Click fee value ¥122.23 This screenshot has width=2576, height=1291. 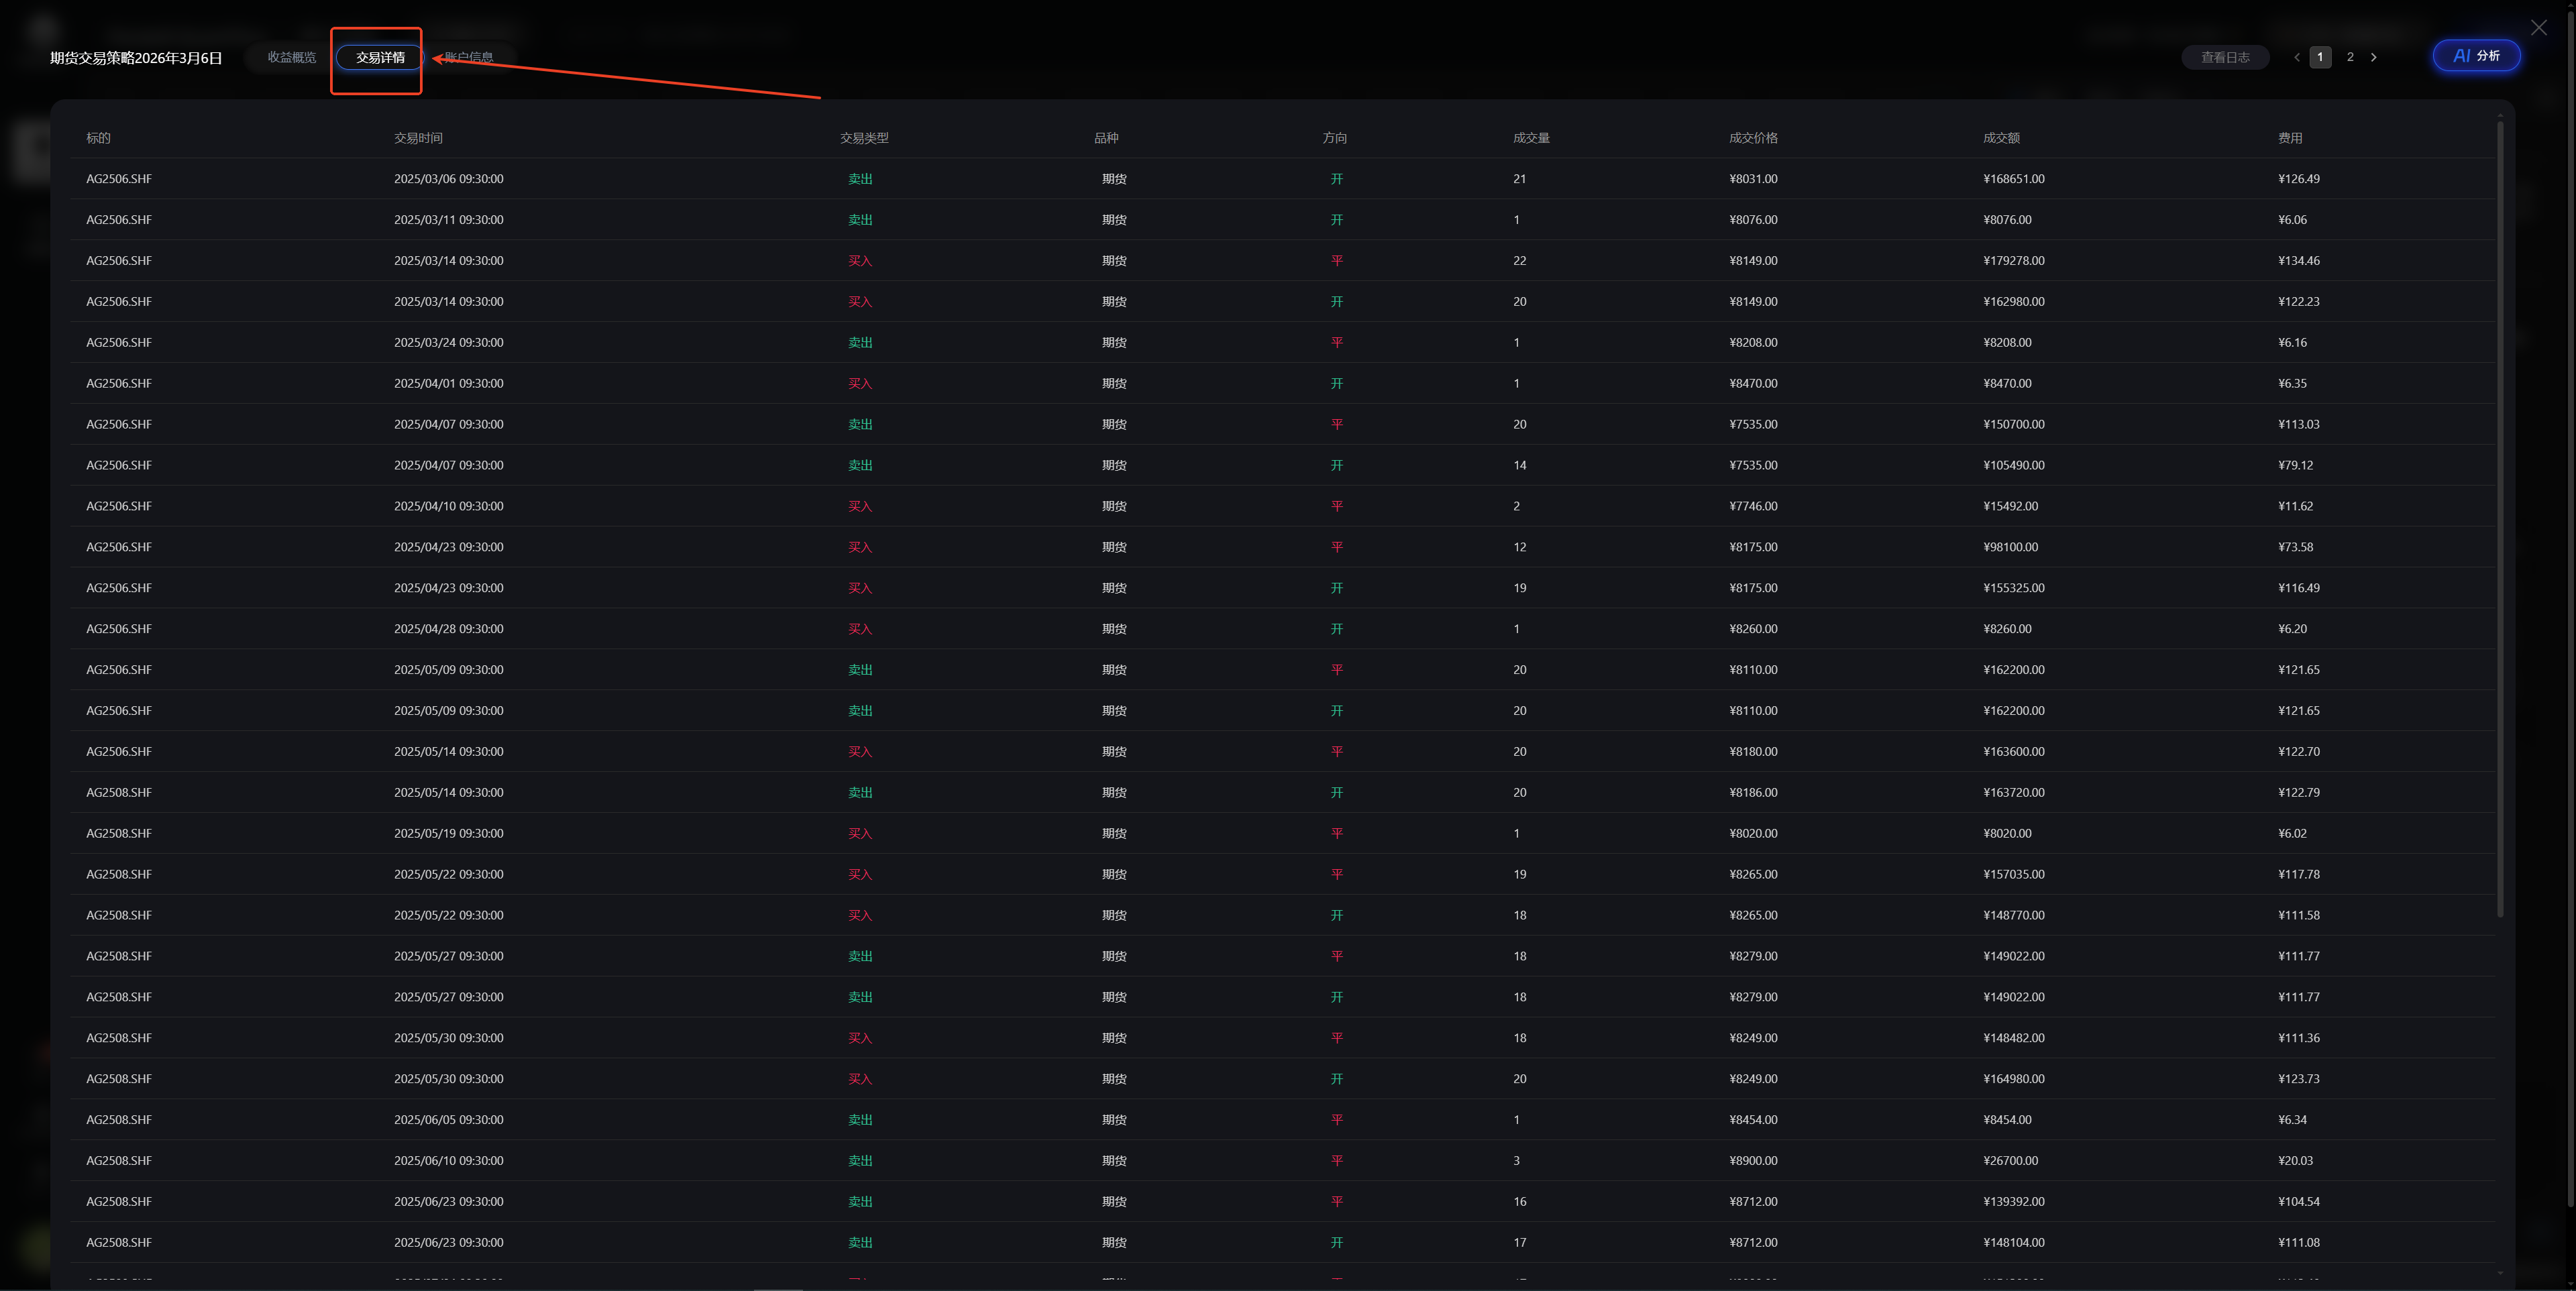[2299, 302]
